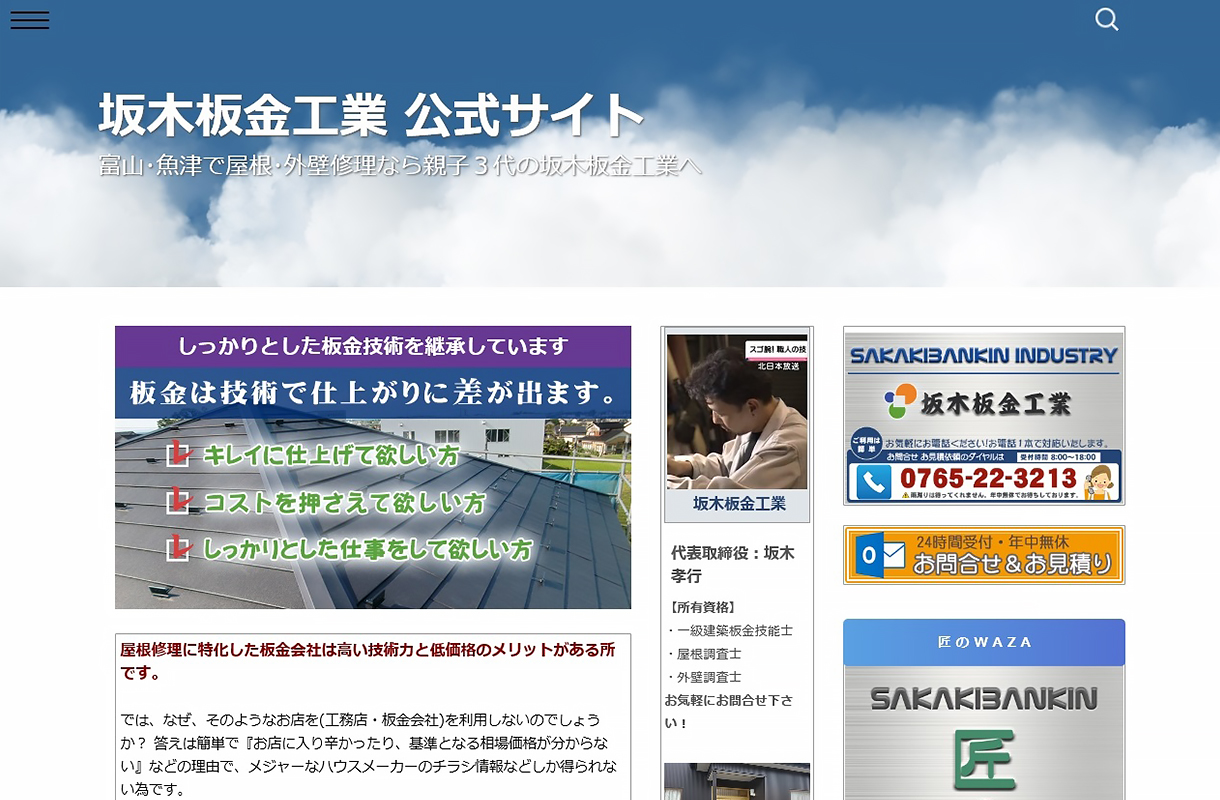Click the paragraph starting では、なぜ、そのようなお店を

[x=367, y=755]
